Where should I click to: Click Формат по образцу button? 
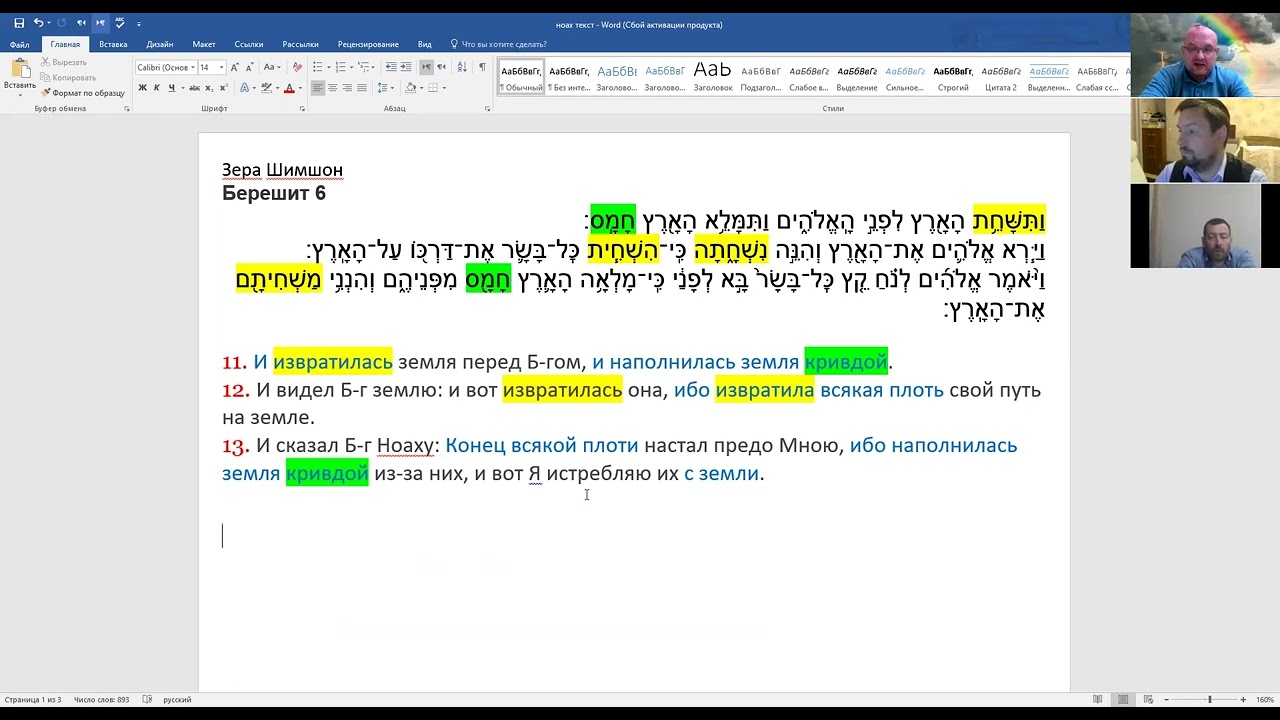pos(83,93)
